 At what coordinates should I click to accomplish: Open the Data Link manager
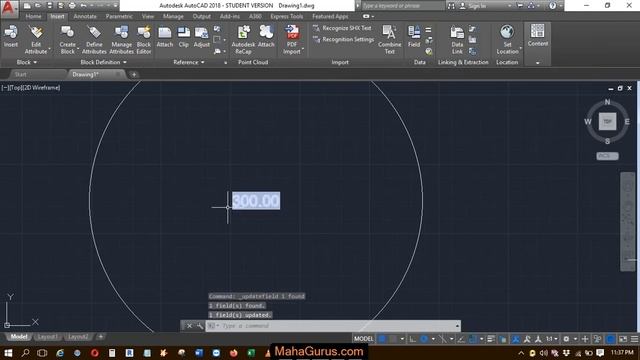tap(457, 39)
